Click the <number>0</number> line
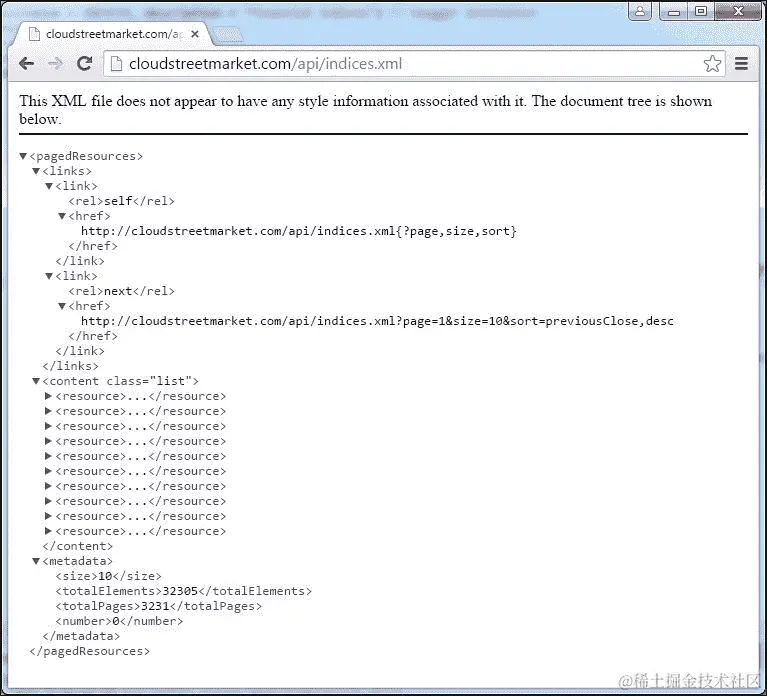767x696 pixels. tap(119, 621)
